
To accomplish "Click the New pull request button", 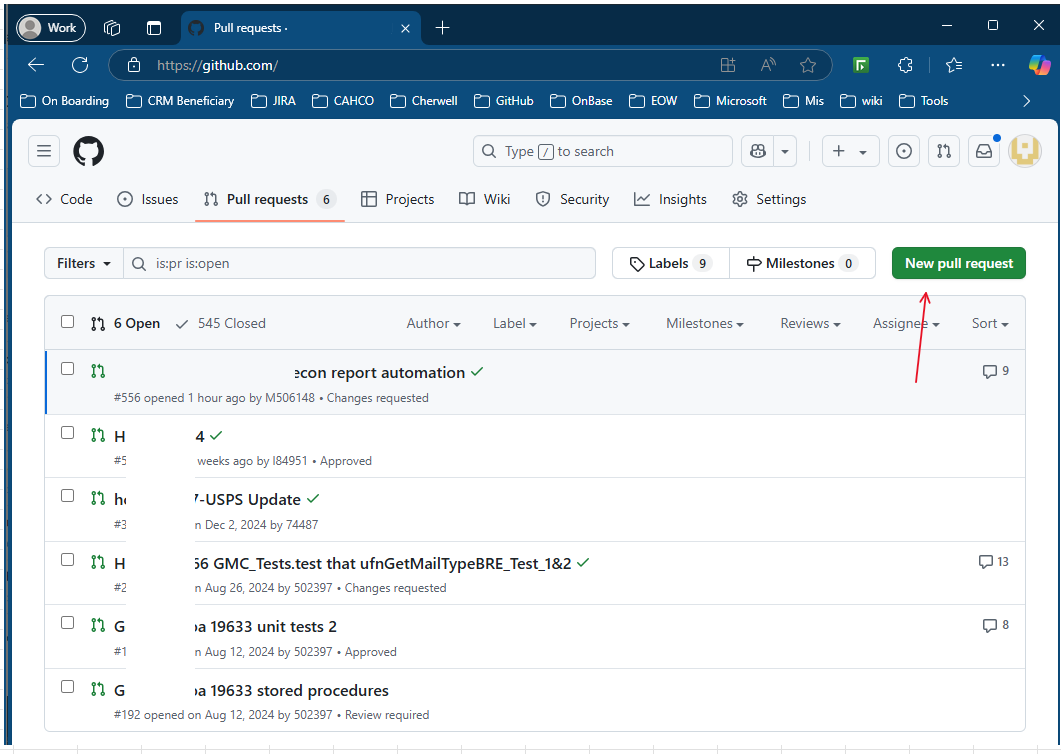I will 958,263.
